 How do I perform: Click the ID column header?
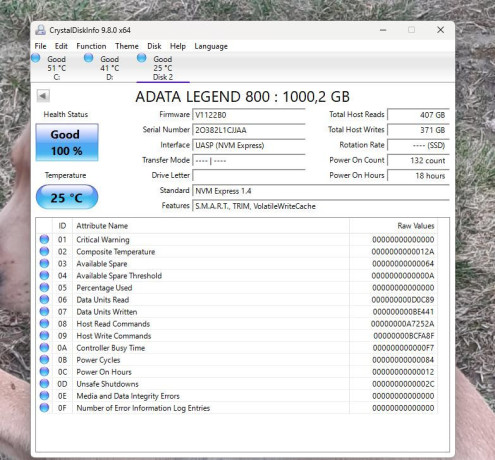[x=62, y=226]
